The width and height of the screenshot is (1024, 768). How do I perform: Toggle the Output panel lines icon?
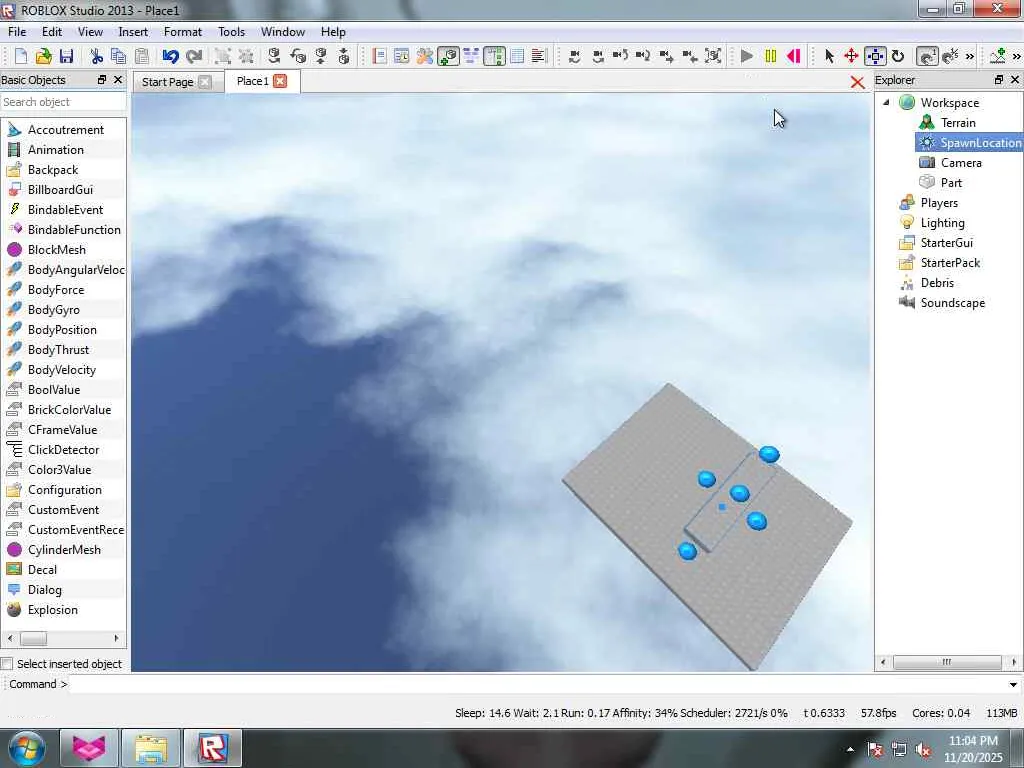click(x=539, y=56)
